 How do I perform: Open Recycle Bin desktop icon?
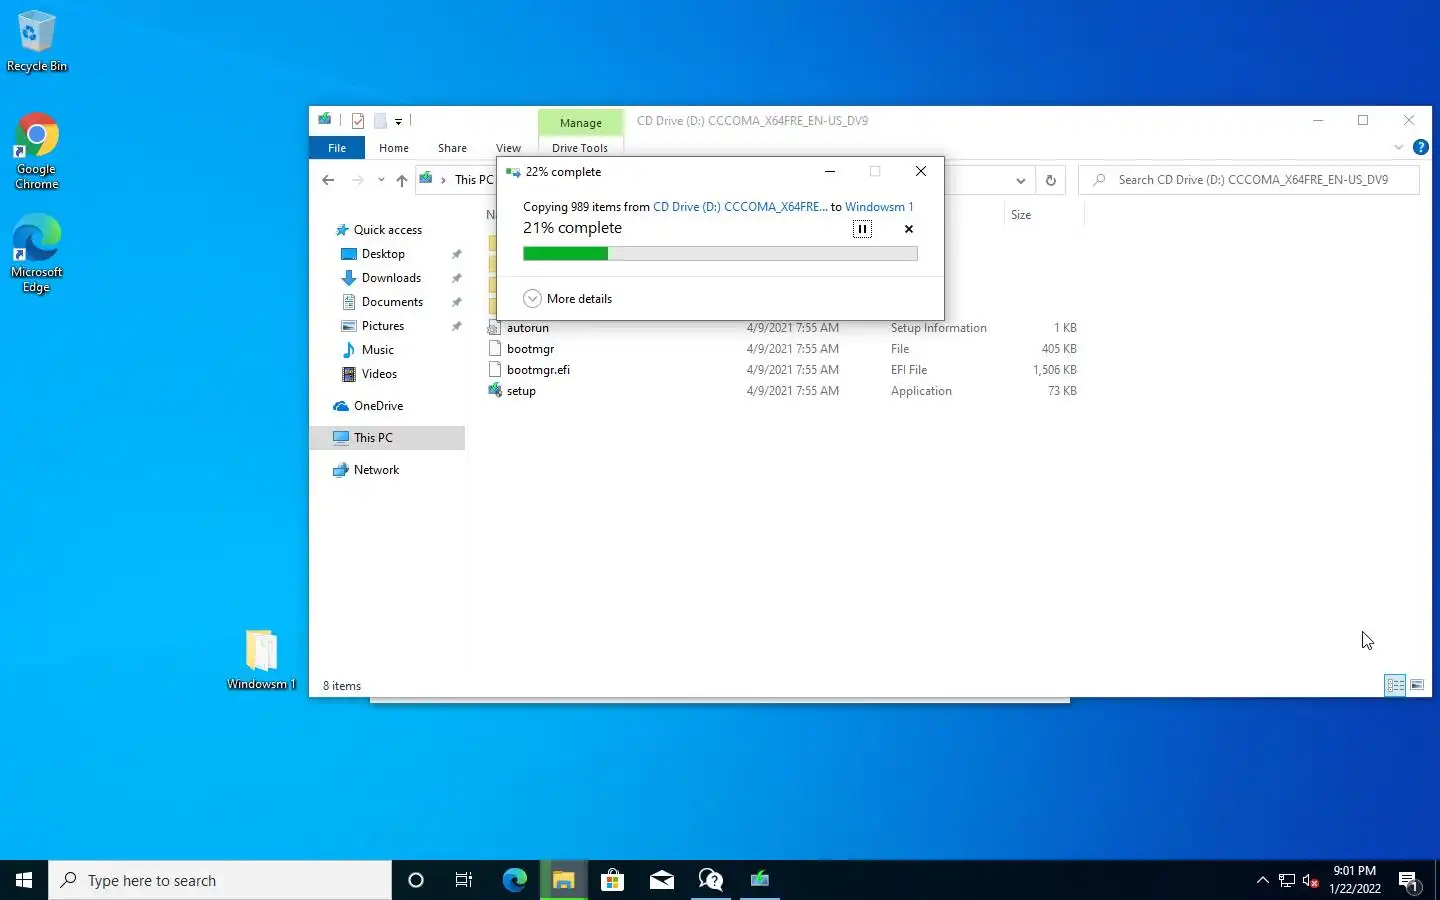[36, 41]
